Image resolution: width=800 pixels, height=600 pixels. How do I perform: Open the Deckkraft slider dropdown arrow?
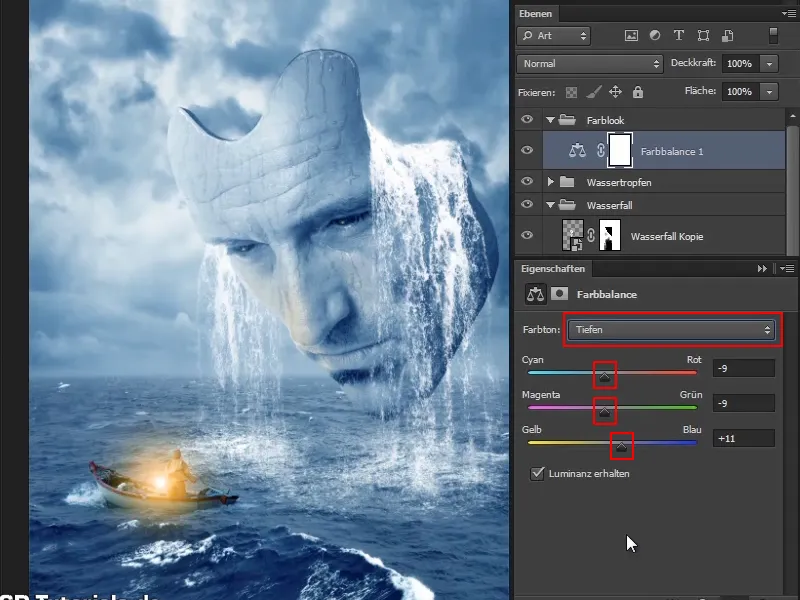769,64
